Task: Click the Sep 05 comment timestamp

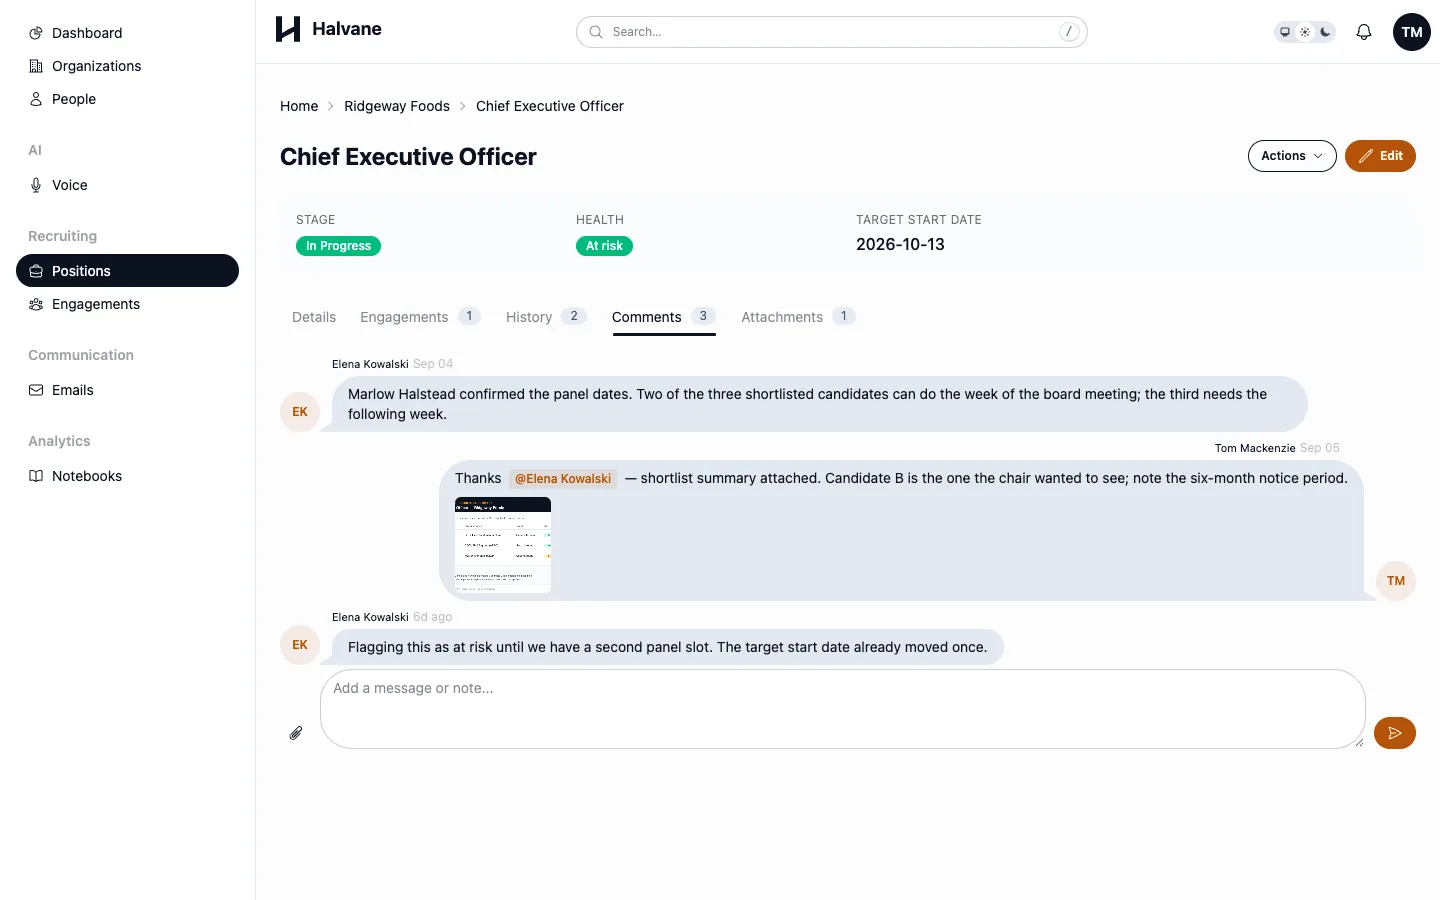Action: pos(1320,448)
